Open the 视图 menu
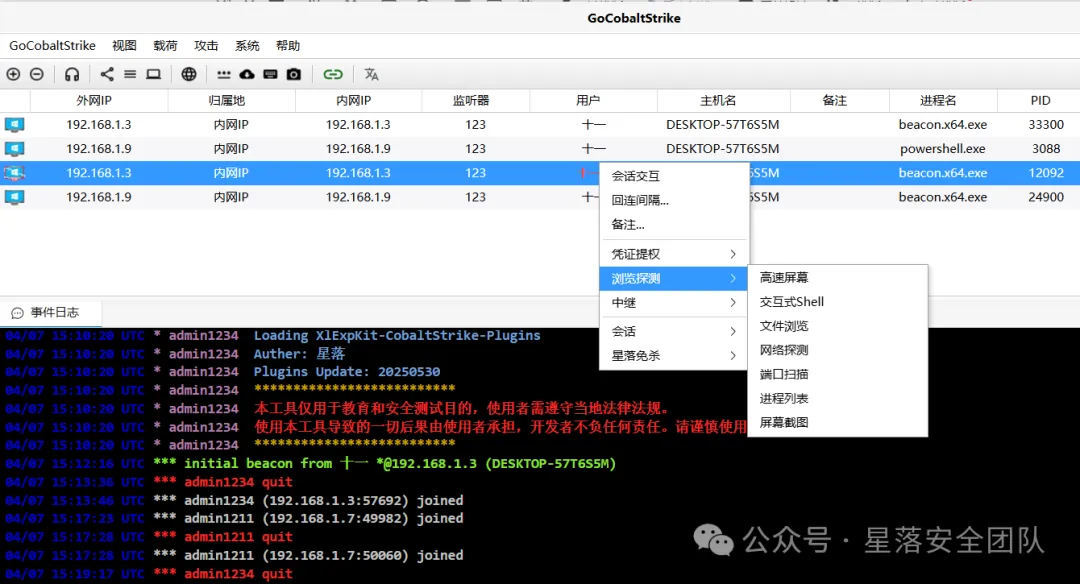The image size is (1080, 584). pyautogui.click(x=124, y=45)
